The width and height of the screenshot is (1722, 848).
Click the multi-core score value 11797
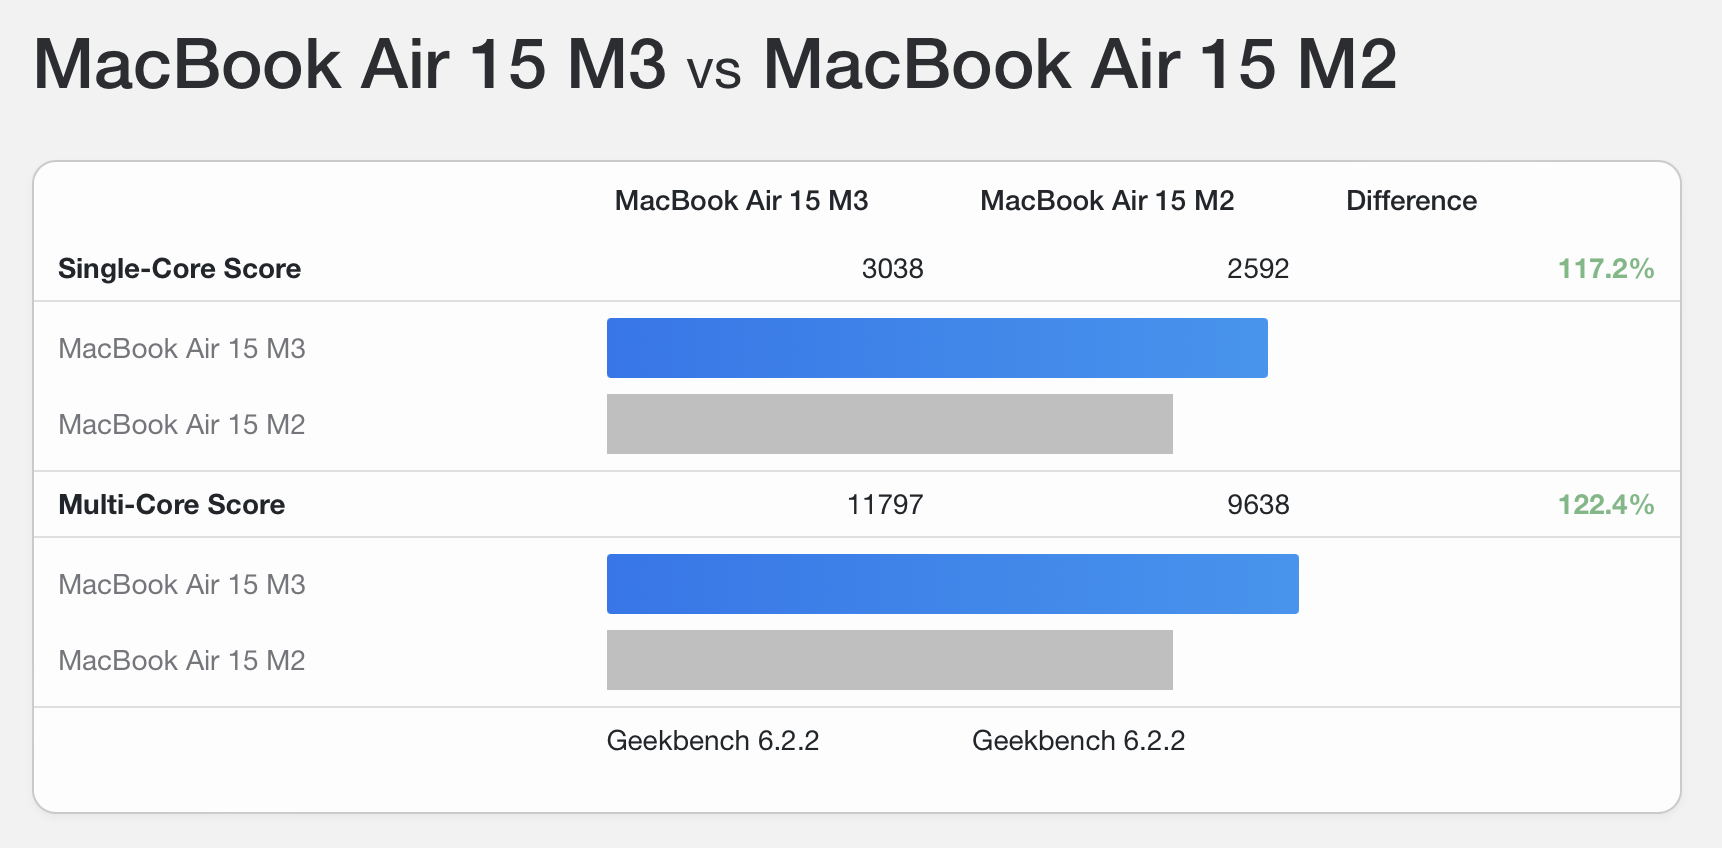[x=885, y=505]
